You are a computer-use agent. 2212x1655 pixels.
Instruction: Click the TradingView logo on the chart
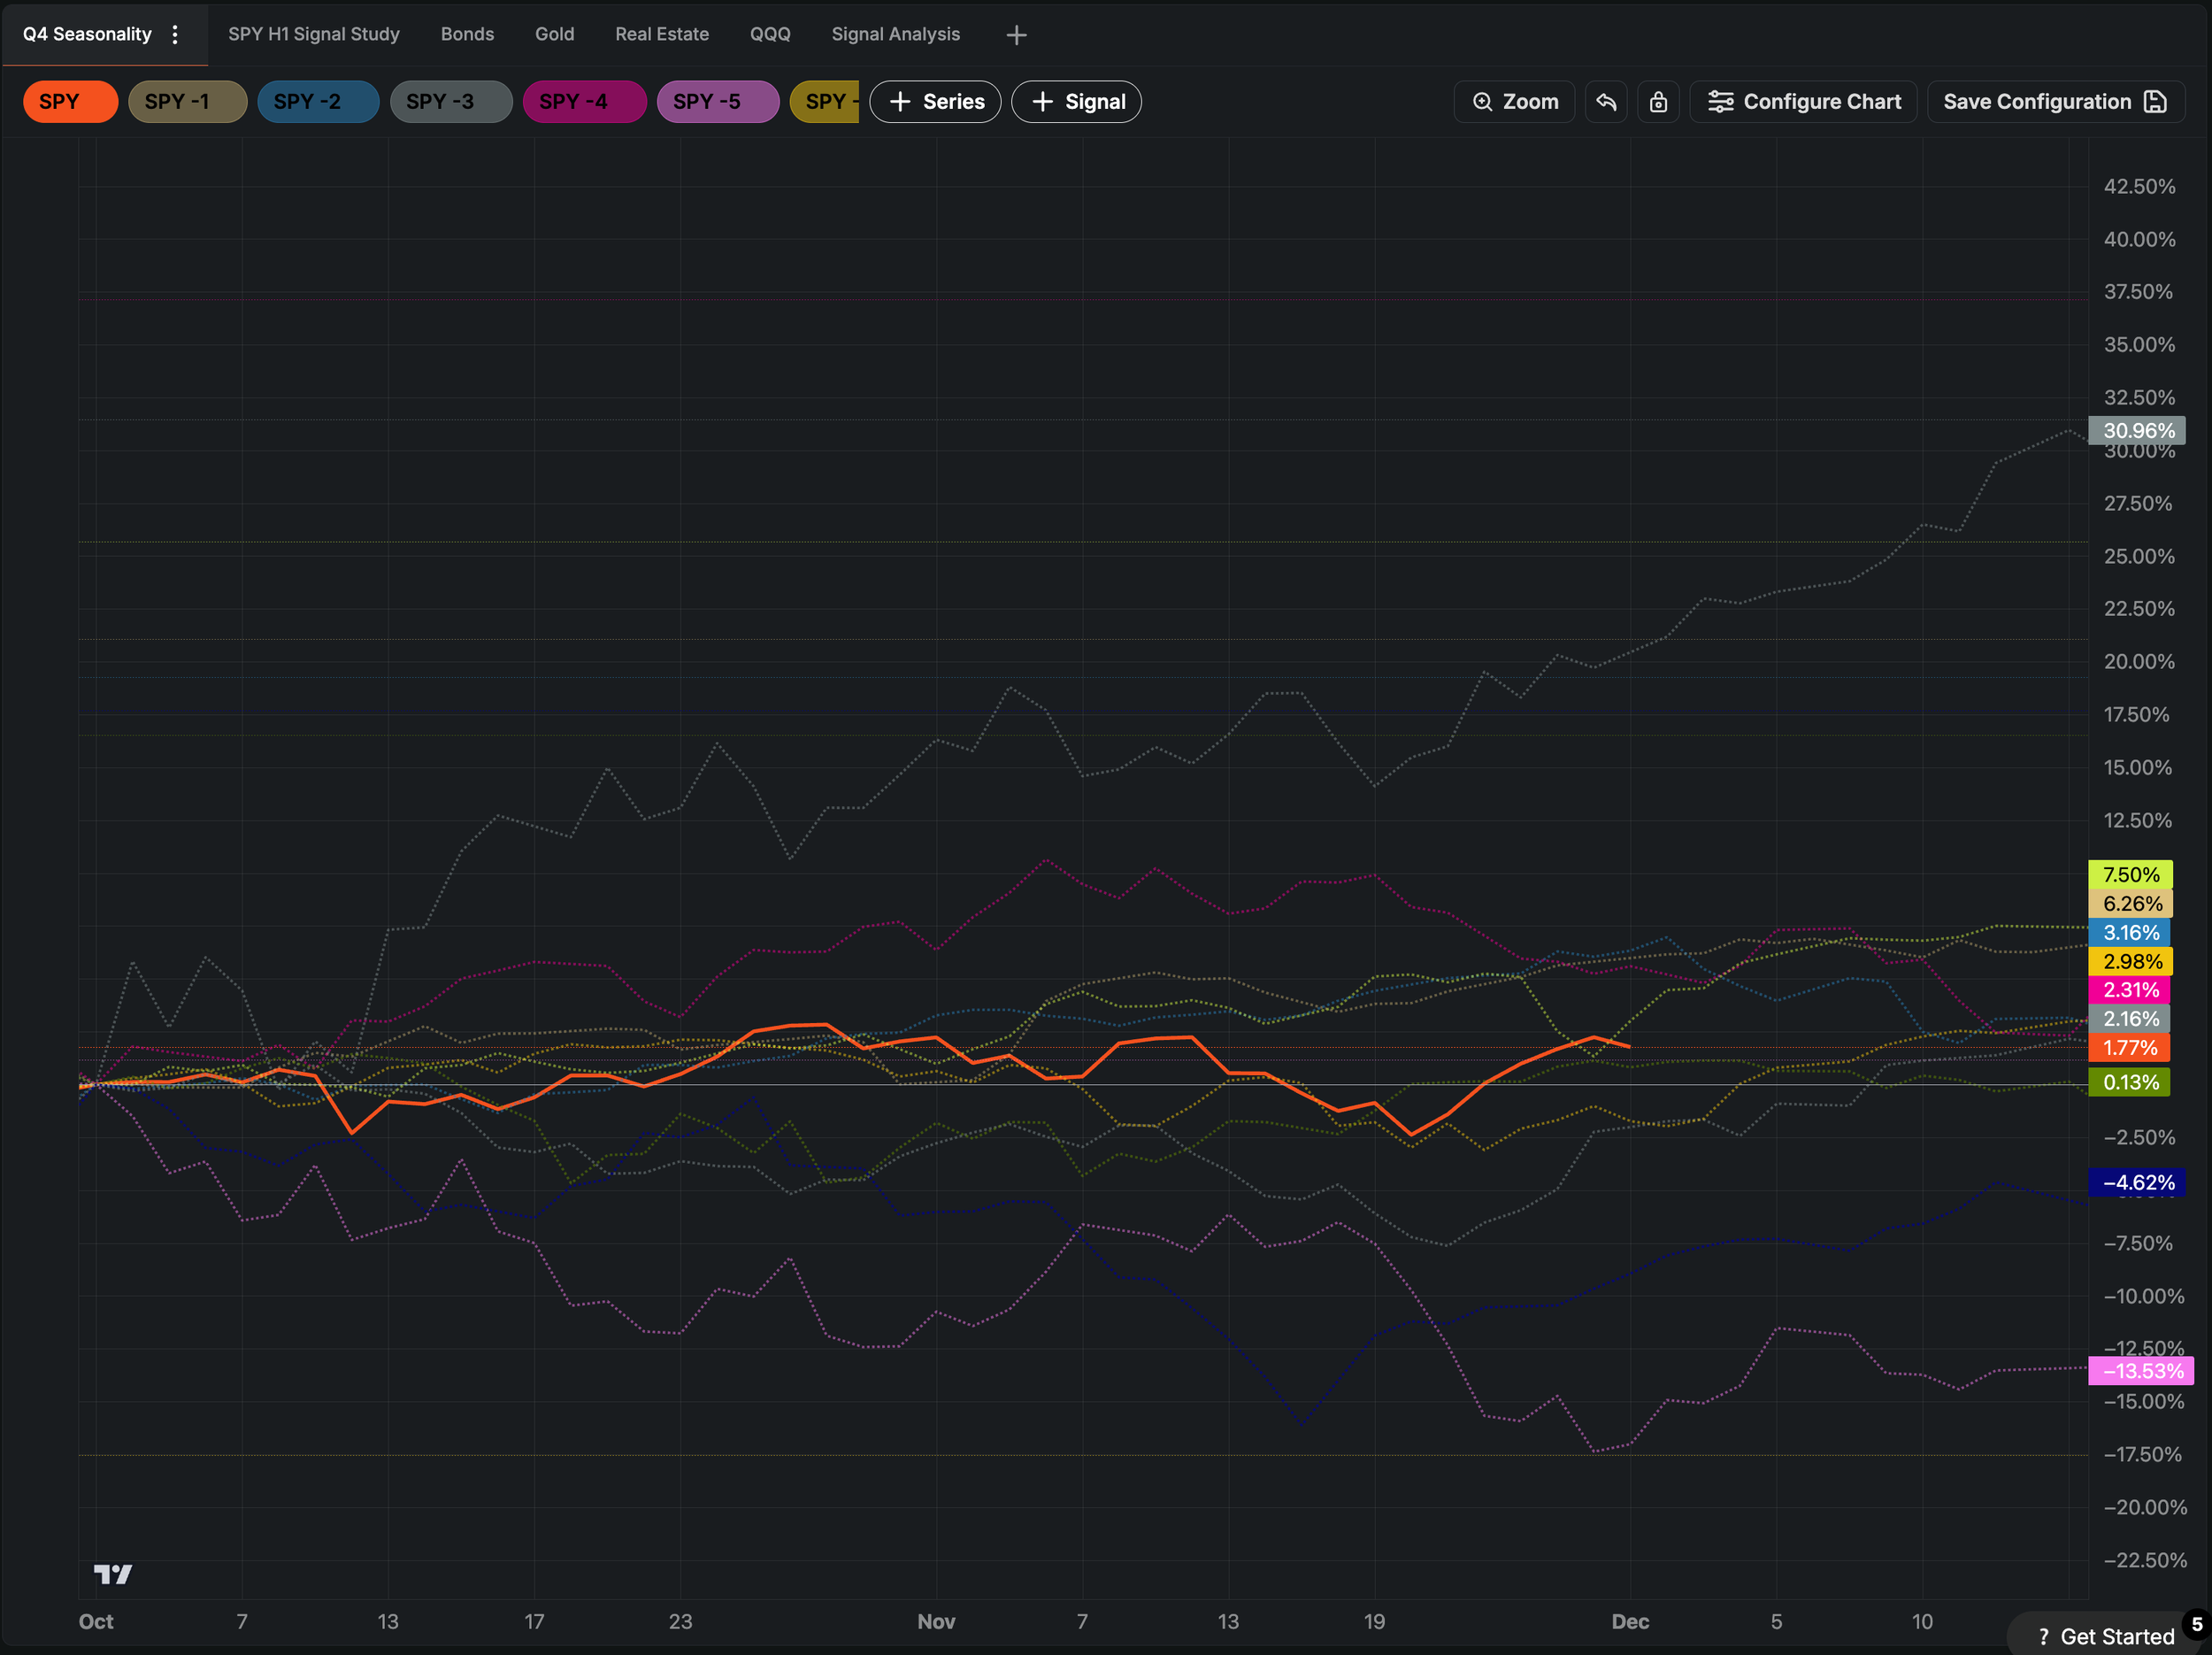113,1574
